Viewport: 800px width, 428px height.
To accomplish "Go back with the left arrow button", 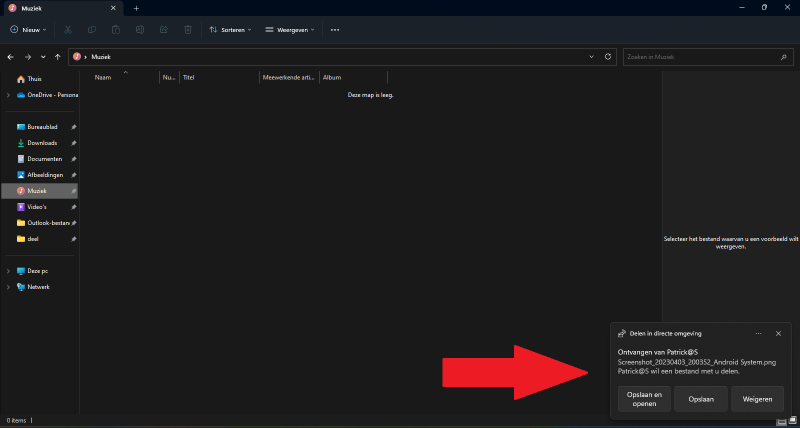I will 11,57.
